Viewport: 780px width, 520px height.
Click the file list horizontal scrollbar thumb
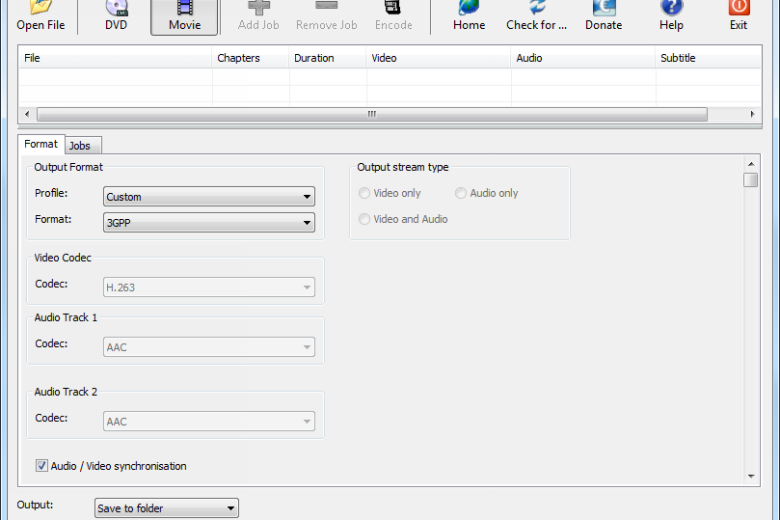(372, 114)
